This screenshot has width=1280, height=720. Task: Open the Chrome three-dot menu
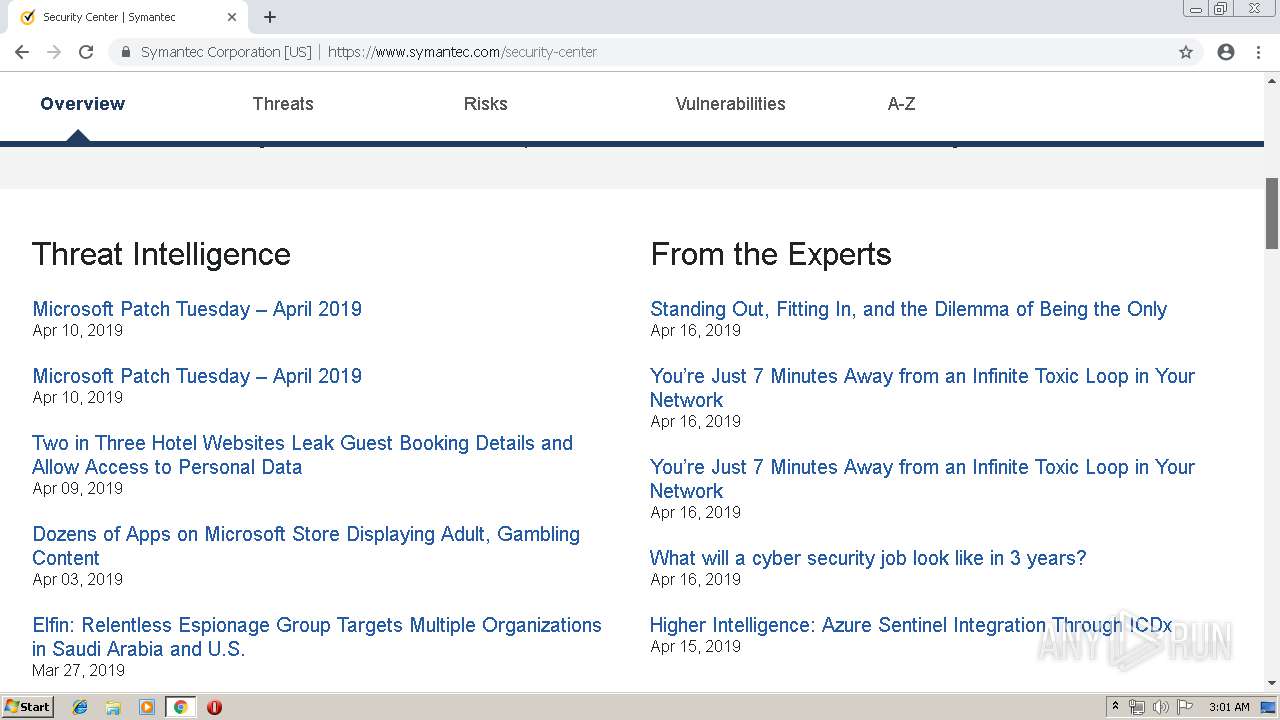pyautogui.click(x=1258, y=52)
